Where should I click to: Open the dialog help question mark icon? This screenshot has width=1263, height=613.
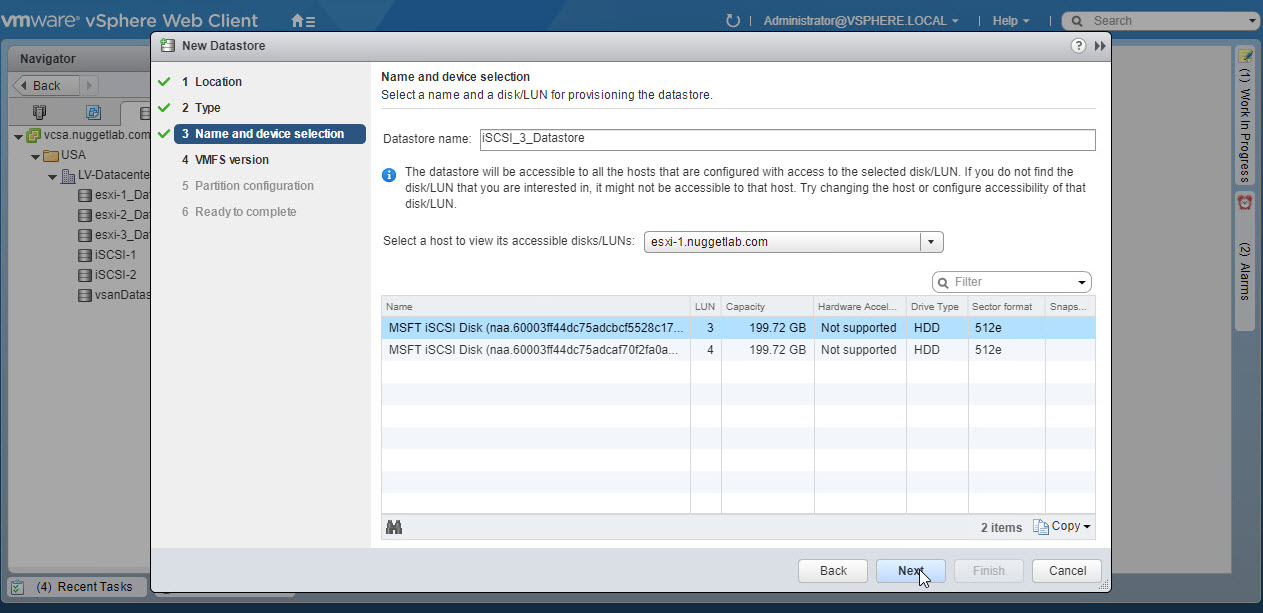(x=1078, y=46)
